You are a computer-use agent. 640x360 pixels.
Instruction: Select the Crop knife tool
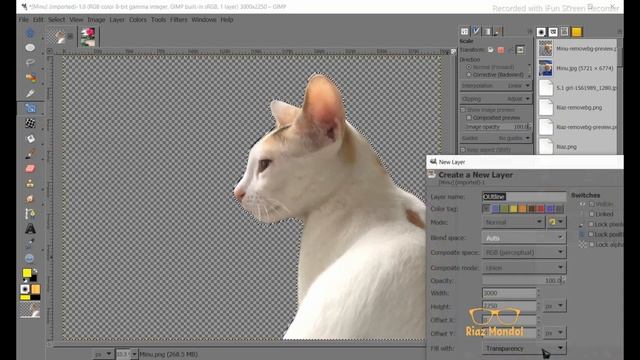click(x=30, y=93)
